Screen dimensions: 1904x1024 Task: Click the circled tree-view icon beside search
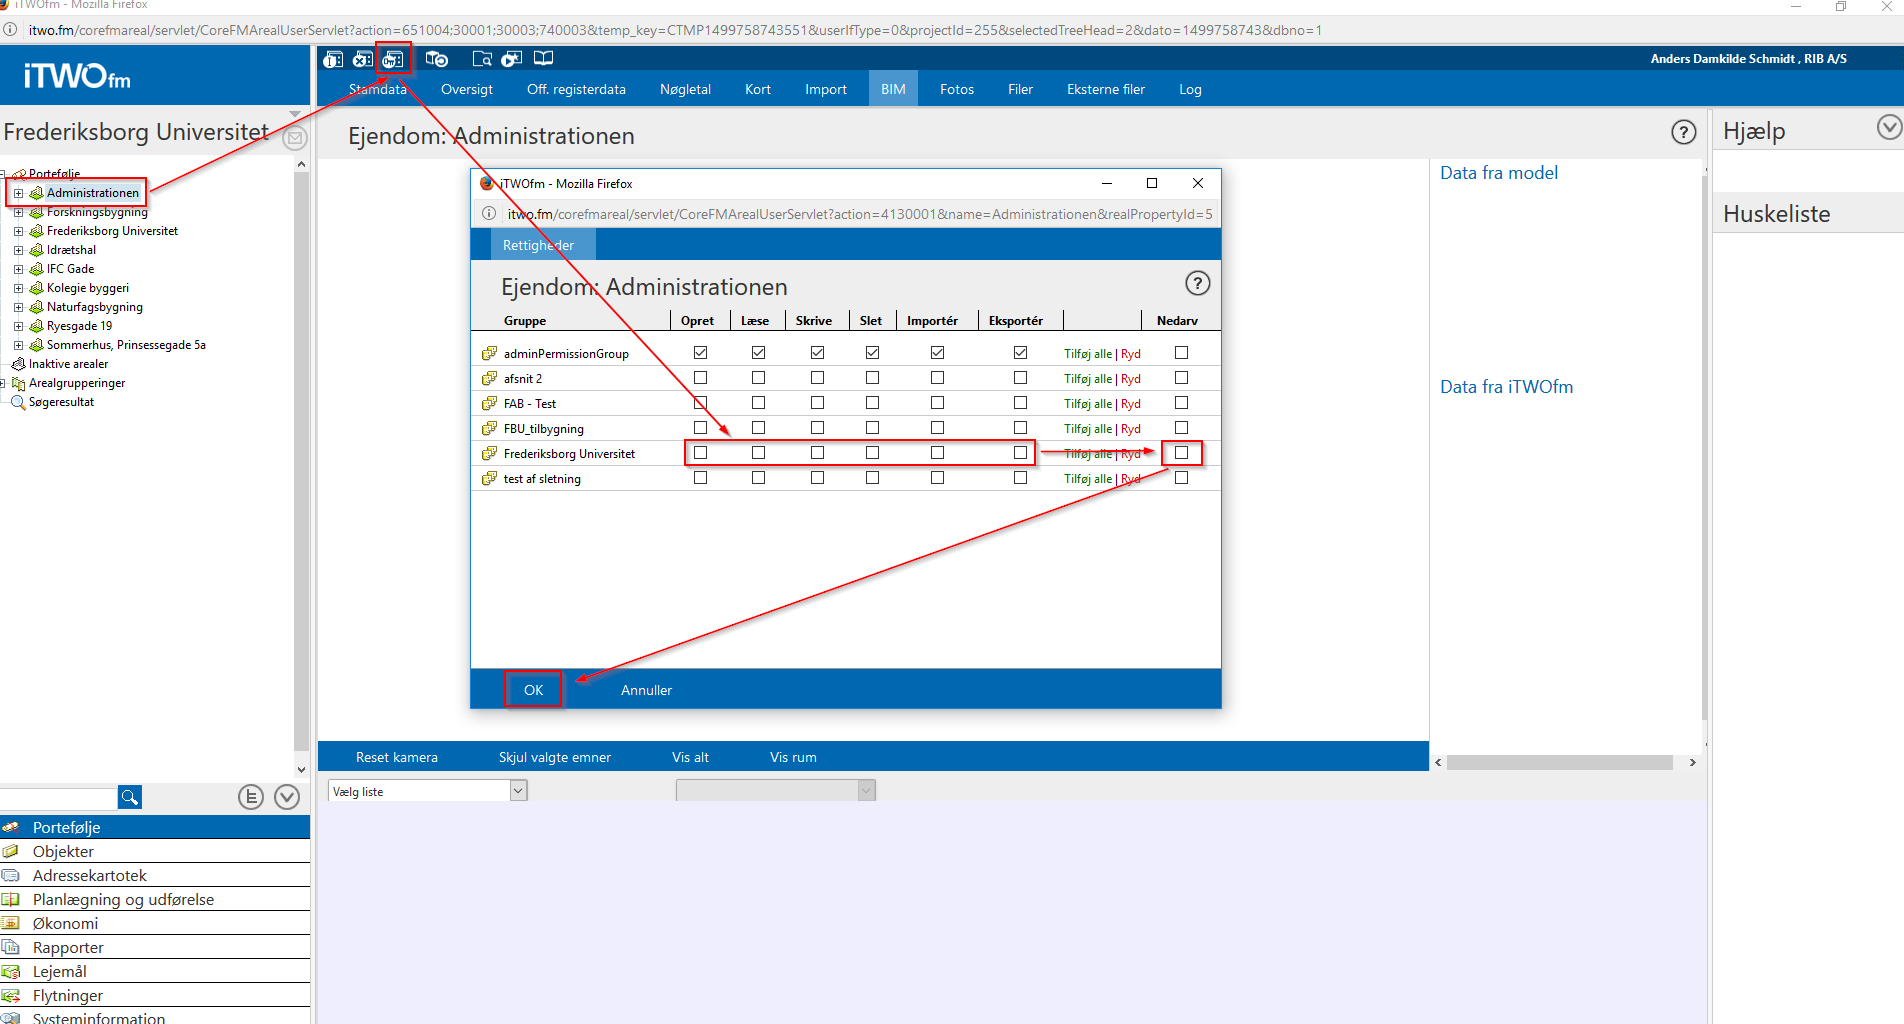pyautogui.click(x=250, y=797)
